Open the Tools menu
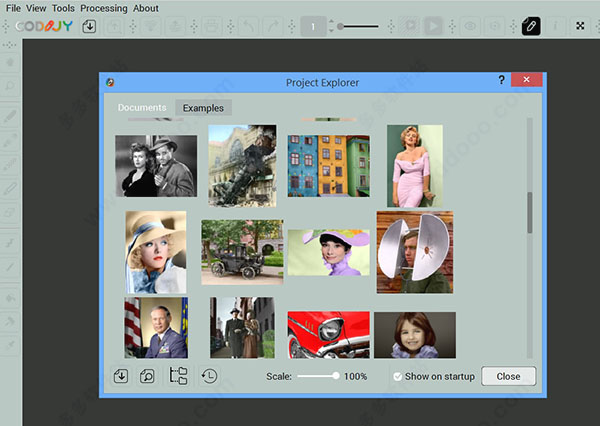Image resolution: width=600 pixels, height=426 pixels. (63, 8)
